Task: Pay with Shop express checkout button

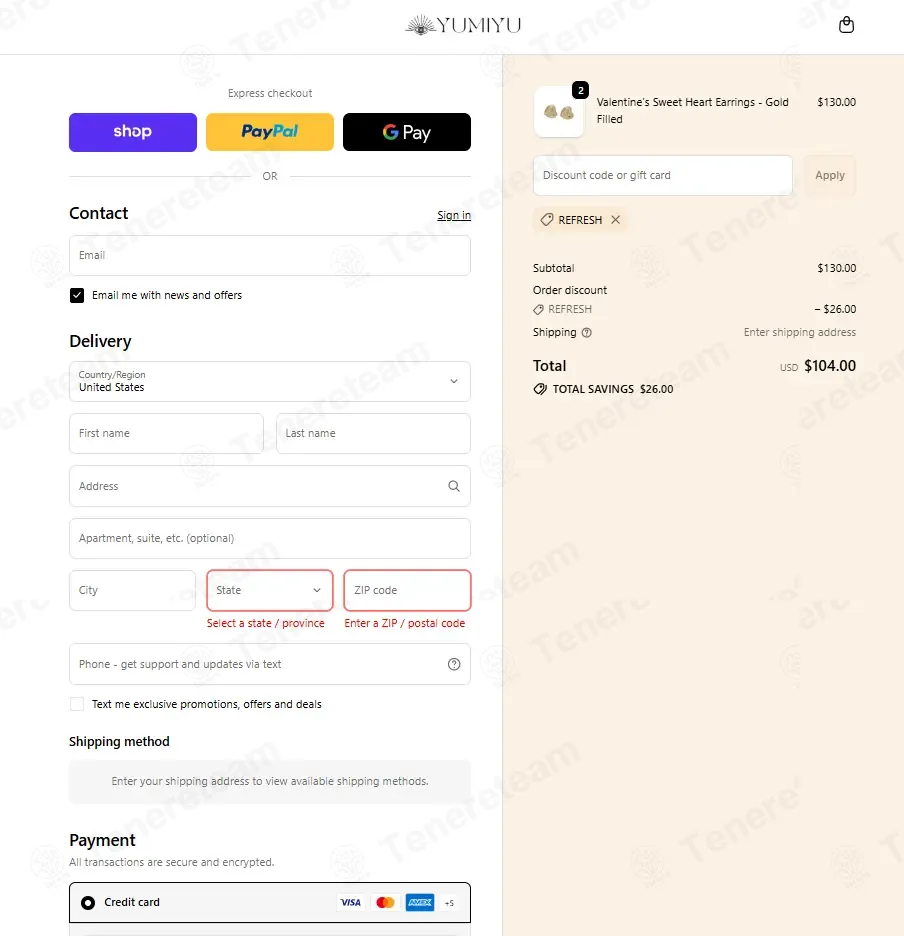Action: coord(133,132)
